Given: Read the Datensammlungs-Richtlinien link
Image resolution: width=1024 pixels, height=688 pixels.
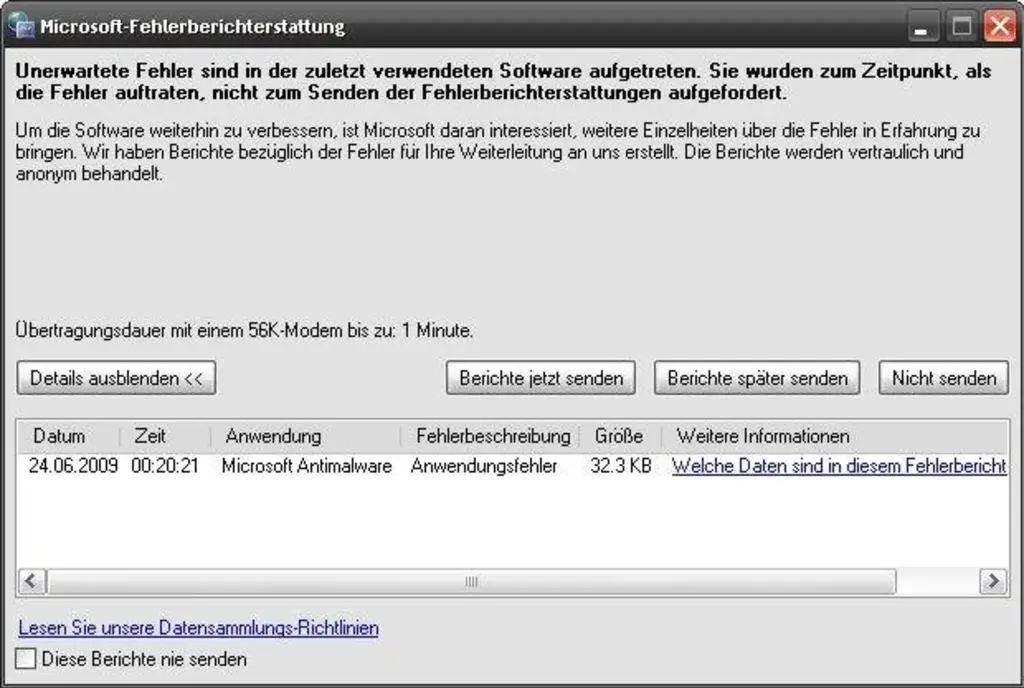Looking at the screenshot, I should pyautogui.click(x=199, y=628).
